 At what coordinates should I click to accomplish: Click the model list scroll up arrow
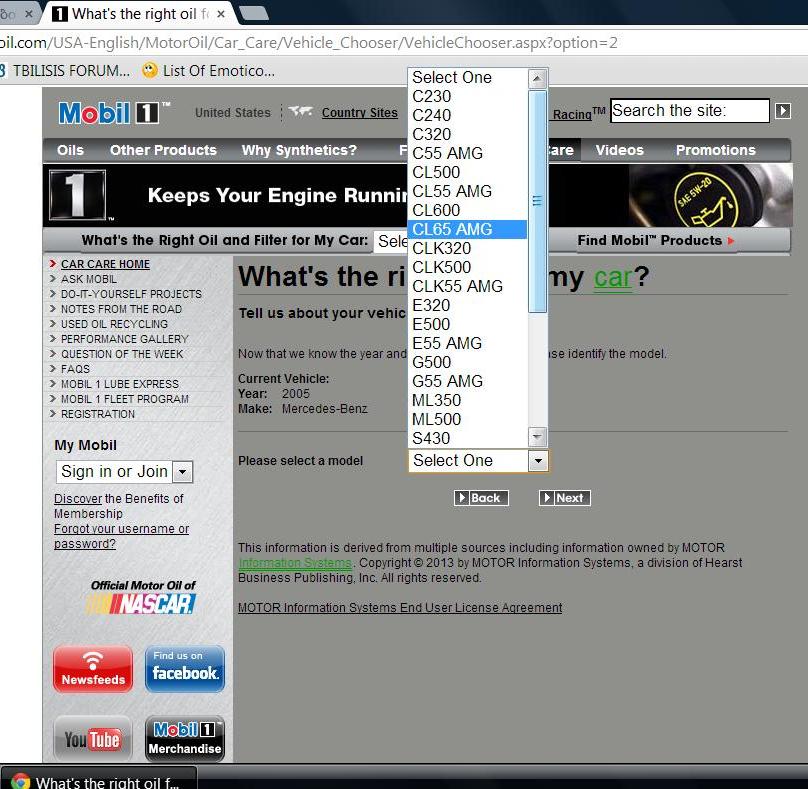coord(537,79)
